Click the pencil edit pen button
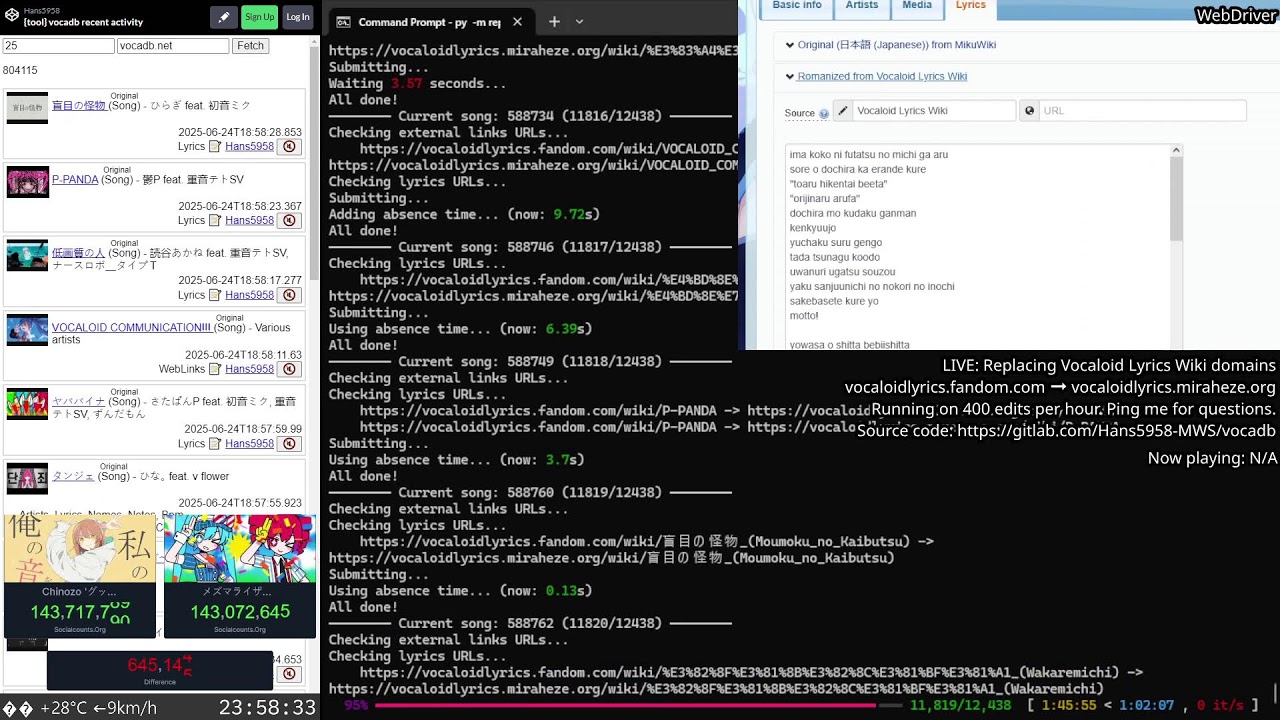Image resolution: width=1280 pixels, height=720 pixels. (x=224, y=17)
